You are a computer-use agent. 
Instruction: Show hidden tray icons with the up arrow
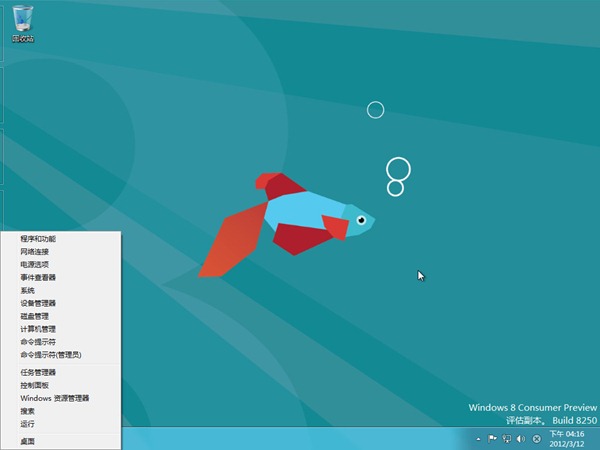478,439
